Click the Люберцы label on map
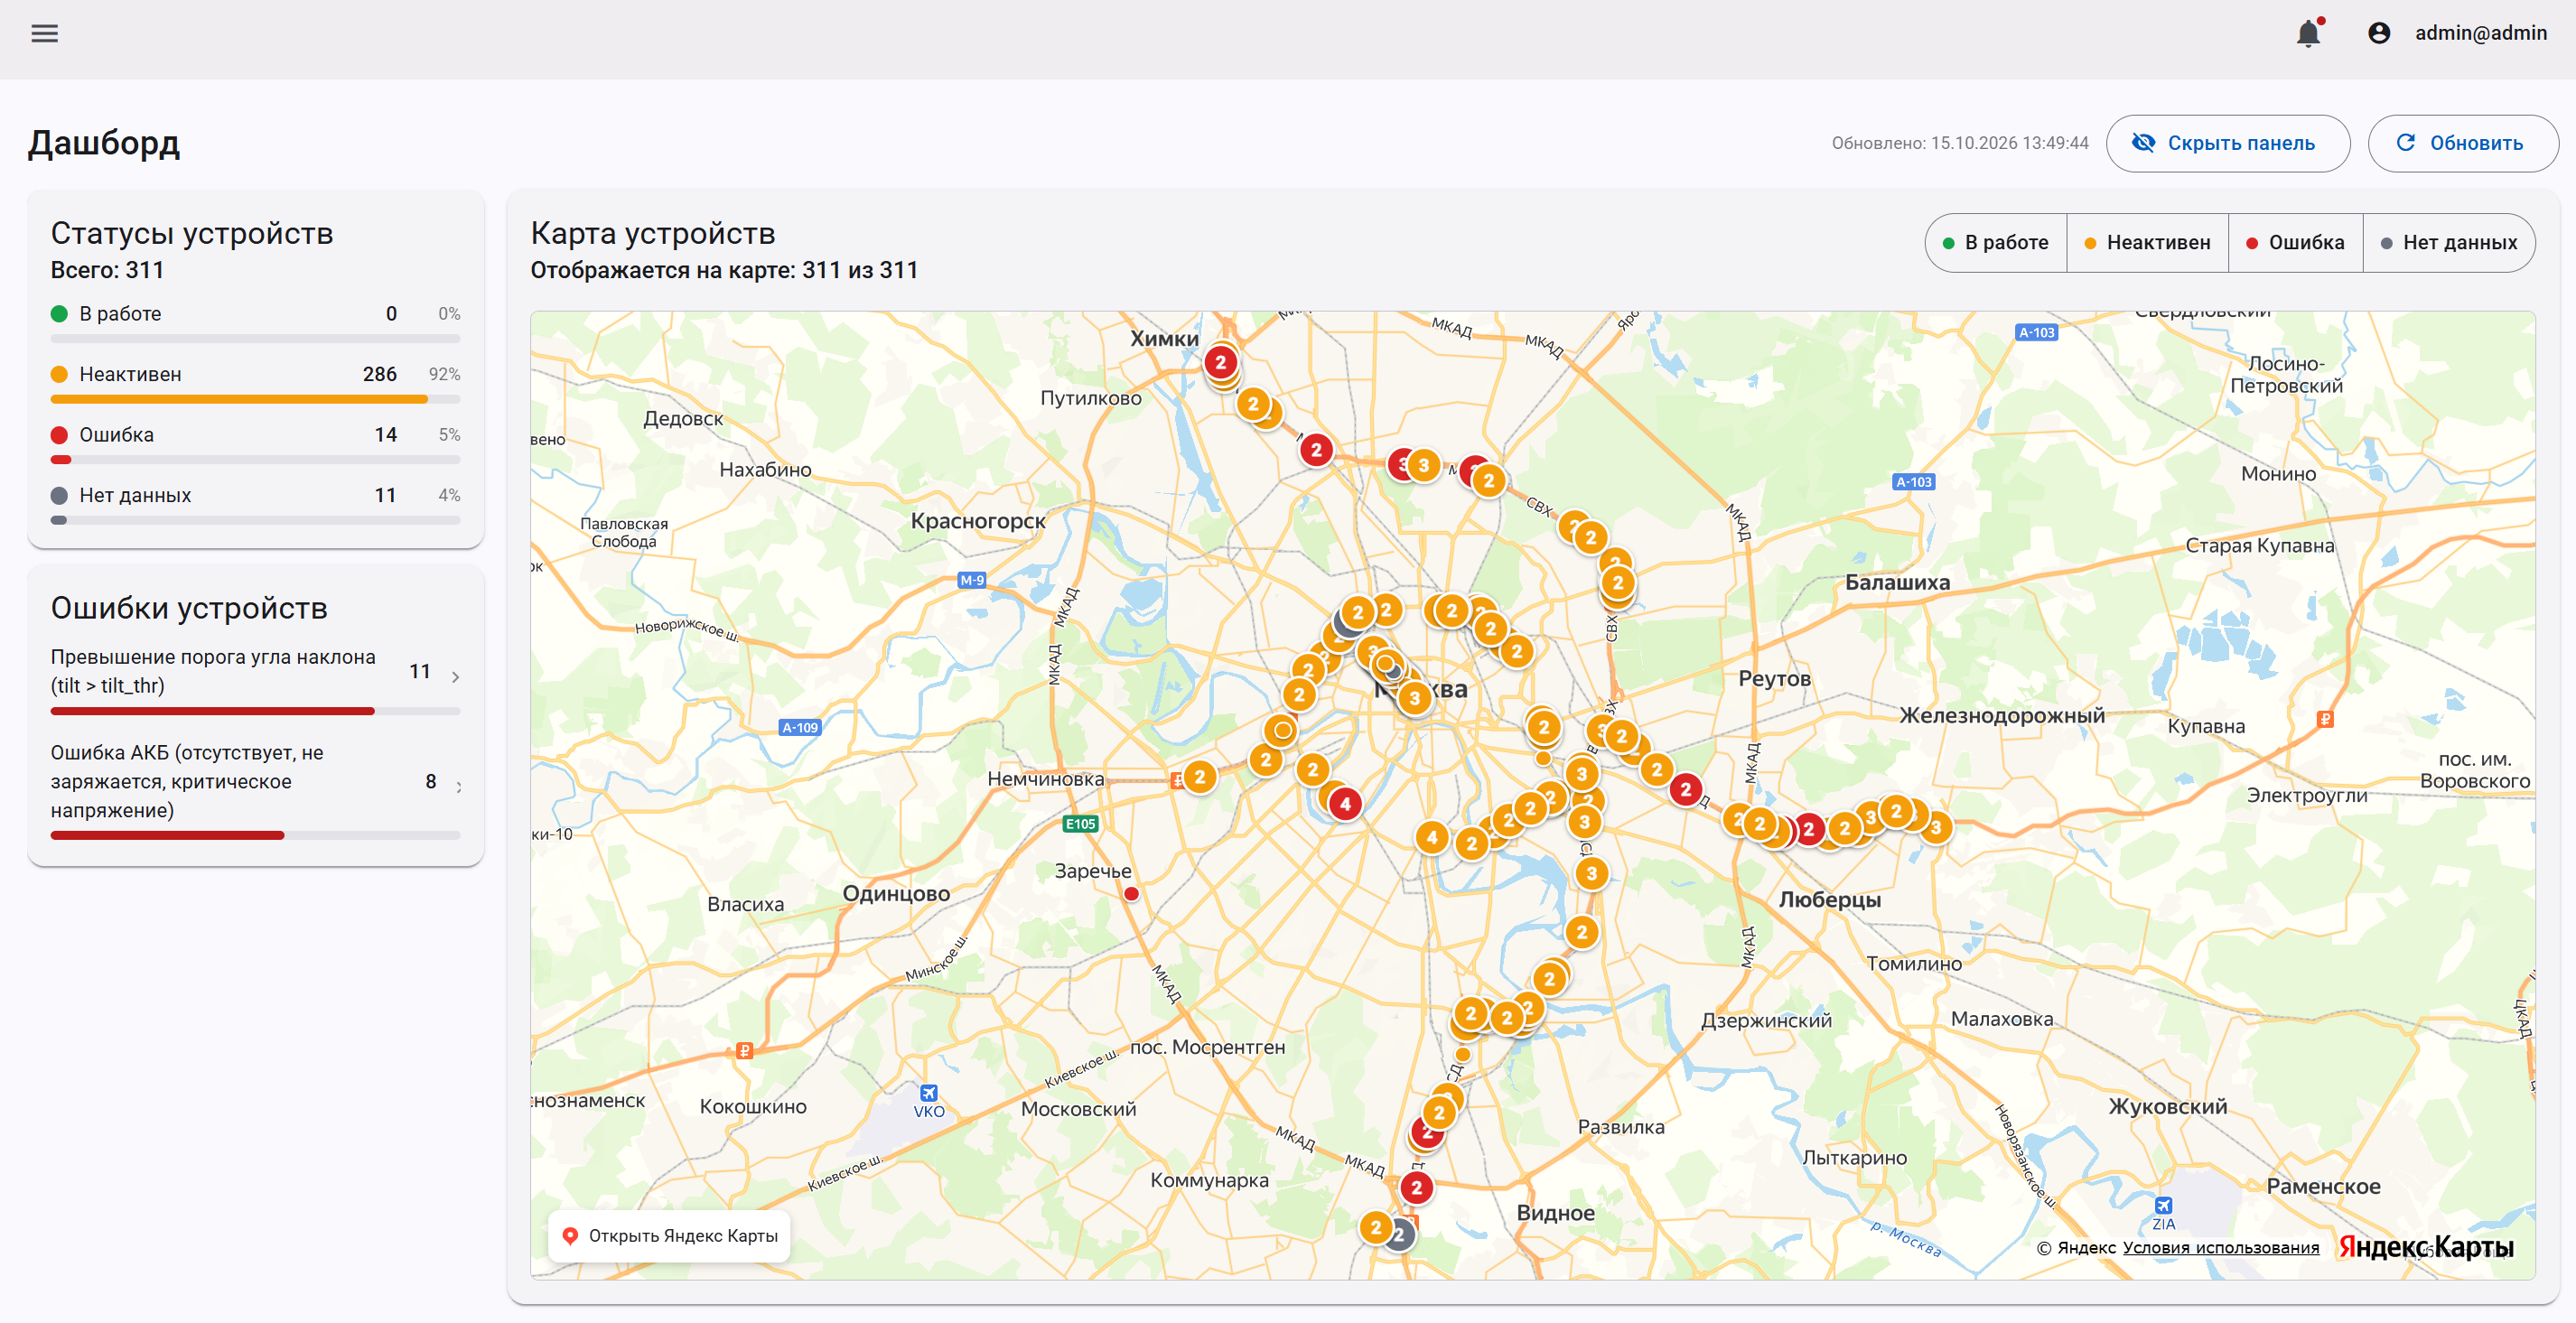The height and width of the screenshot is (1323, 2576). point(1829,899)
